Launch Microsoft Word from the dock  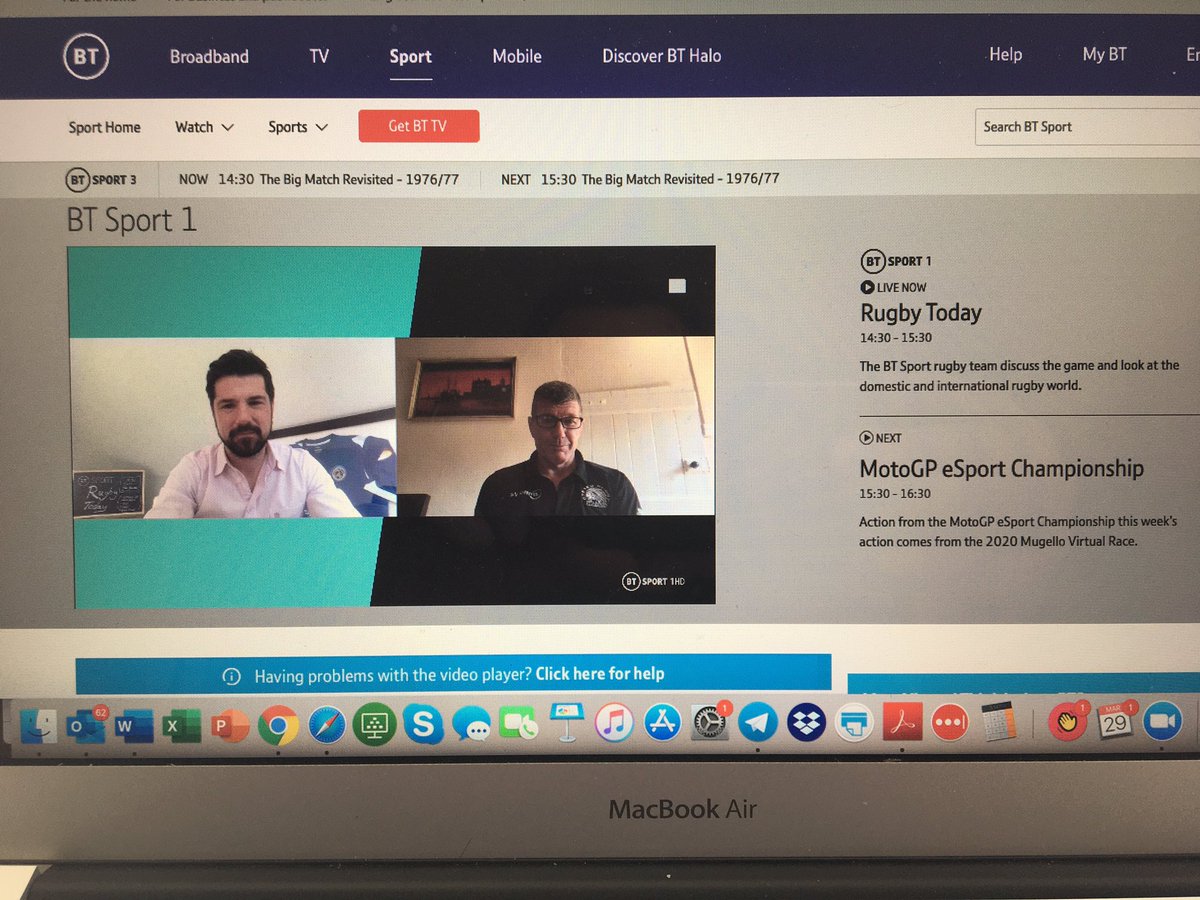(134, 725)
